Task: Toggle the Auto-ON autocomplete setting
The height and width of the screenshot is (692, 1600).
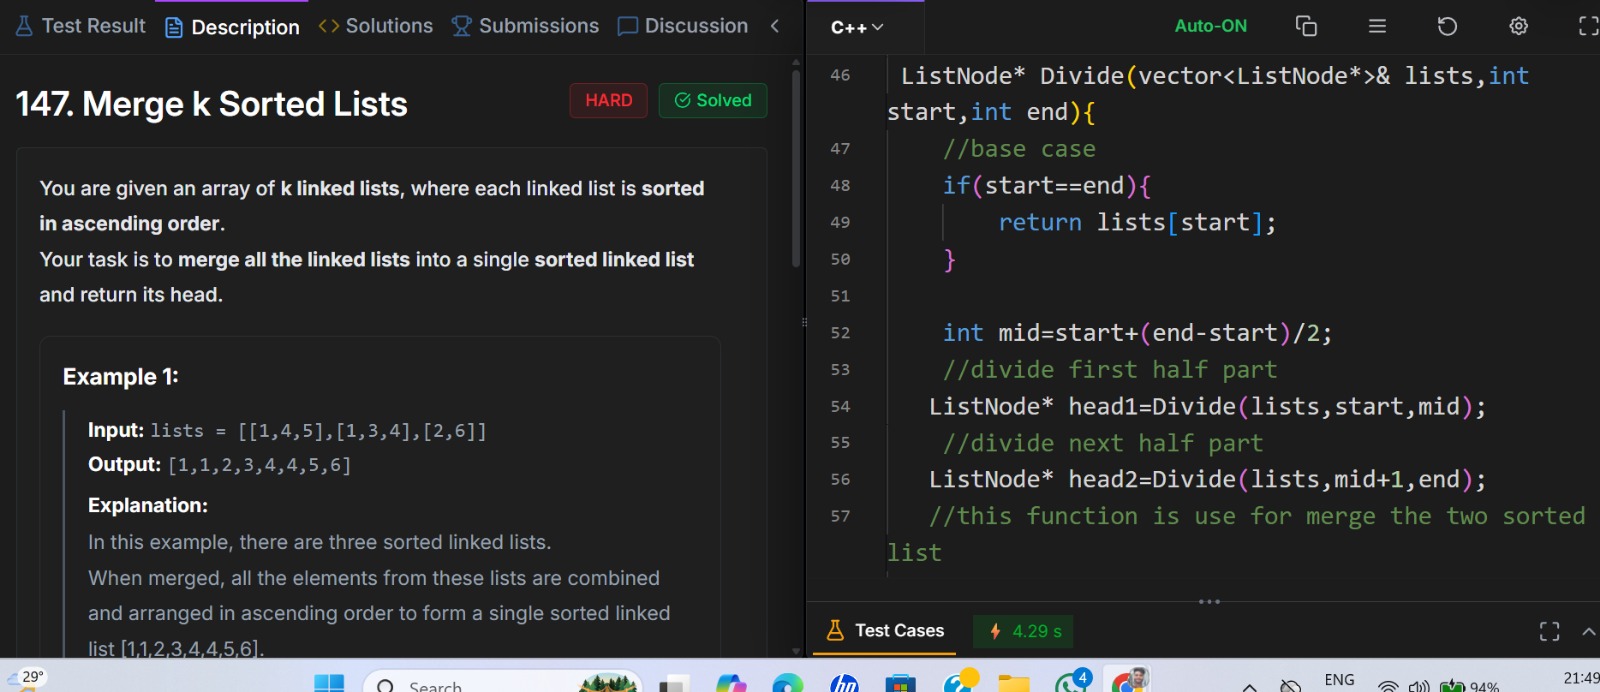Action: pyautogui.click(x=1210, y=26)
